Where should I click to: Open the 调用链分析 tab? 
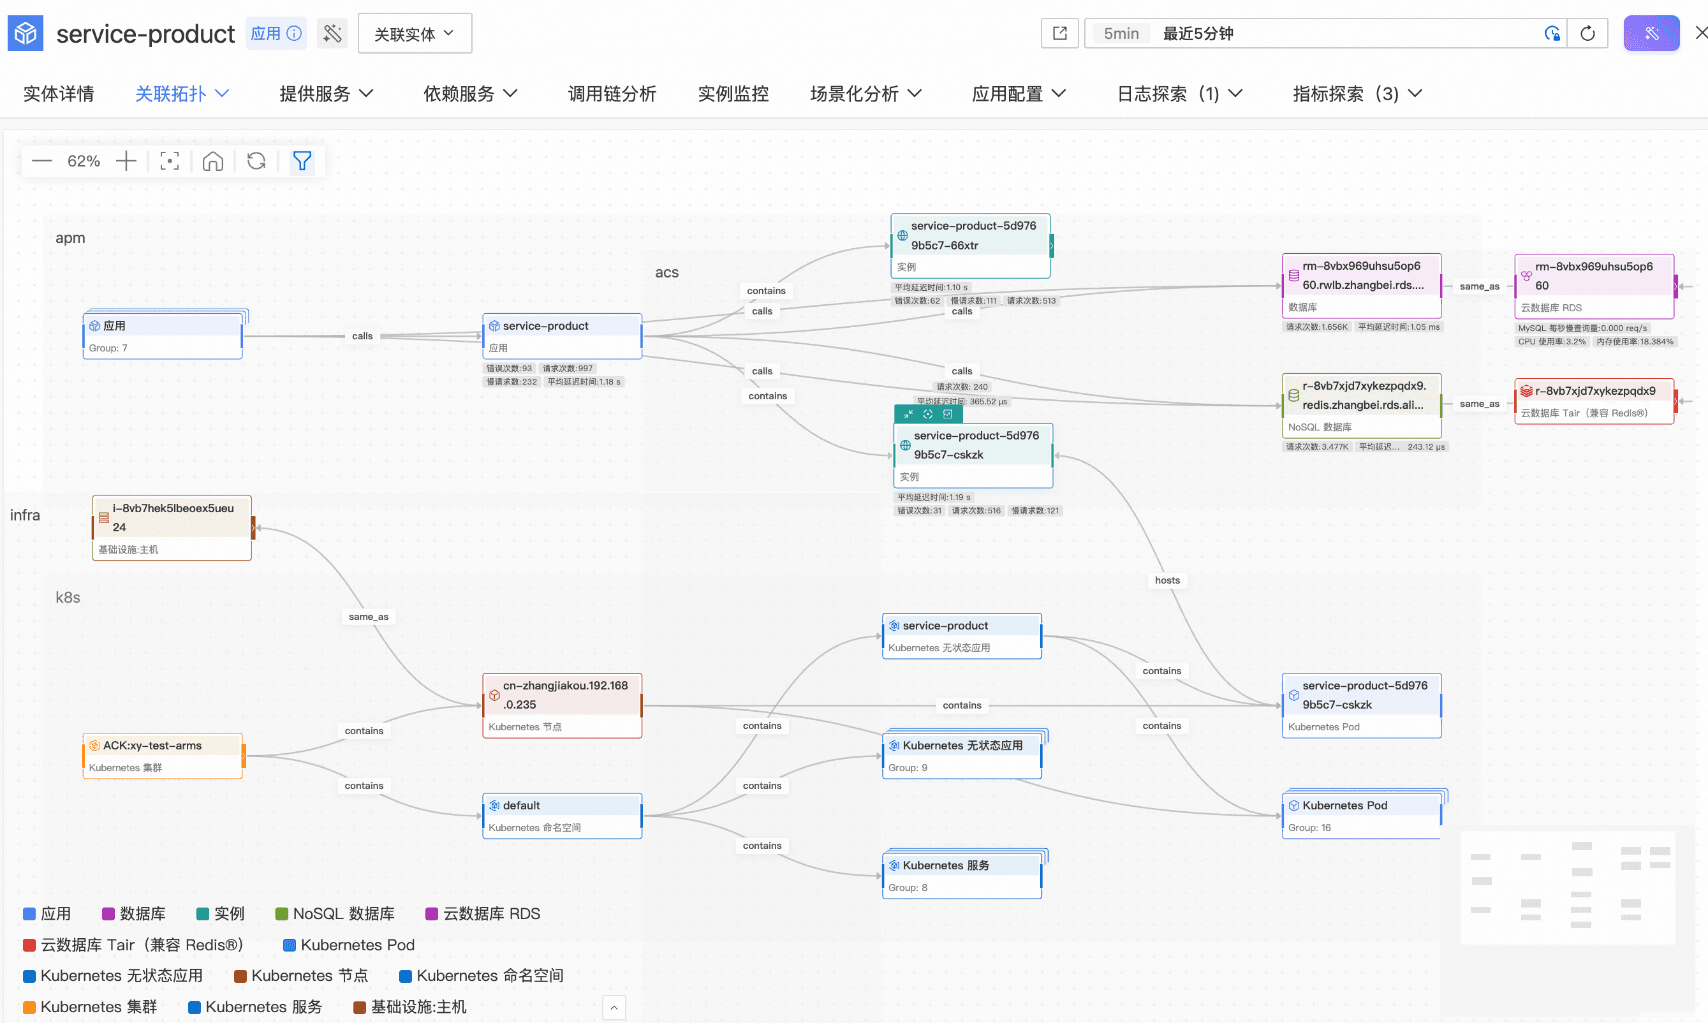612,93
